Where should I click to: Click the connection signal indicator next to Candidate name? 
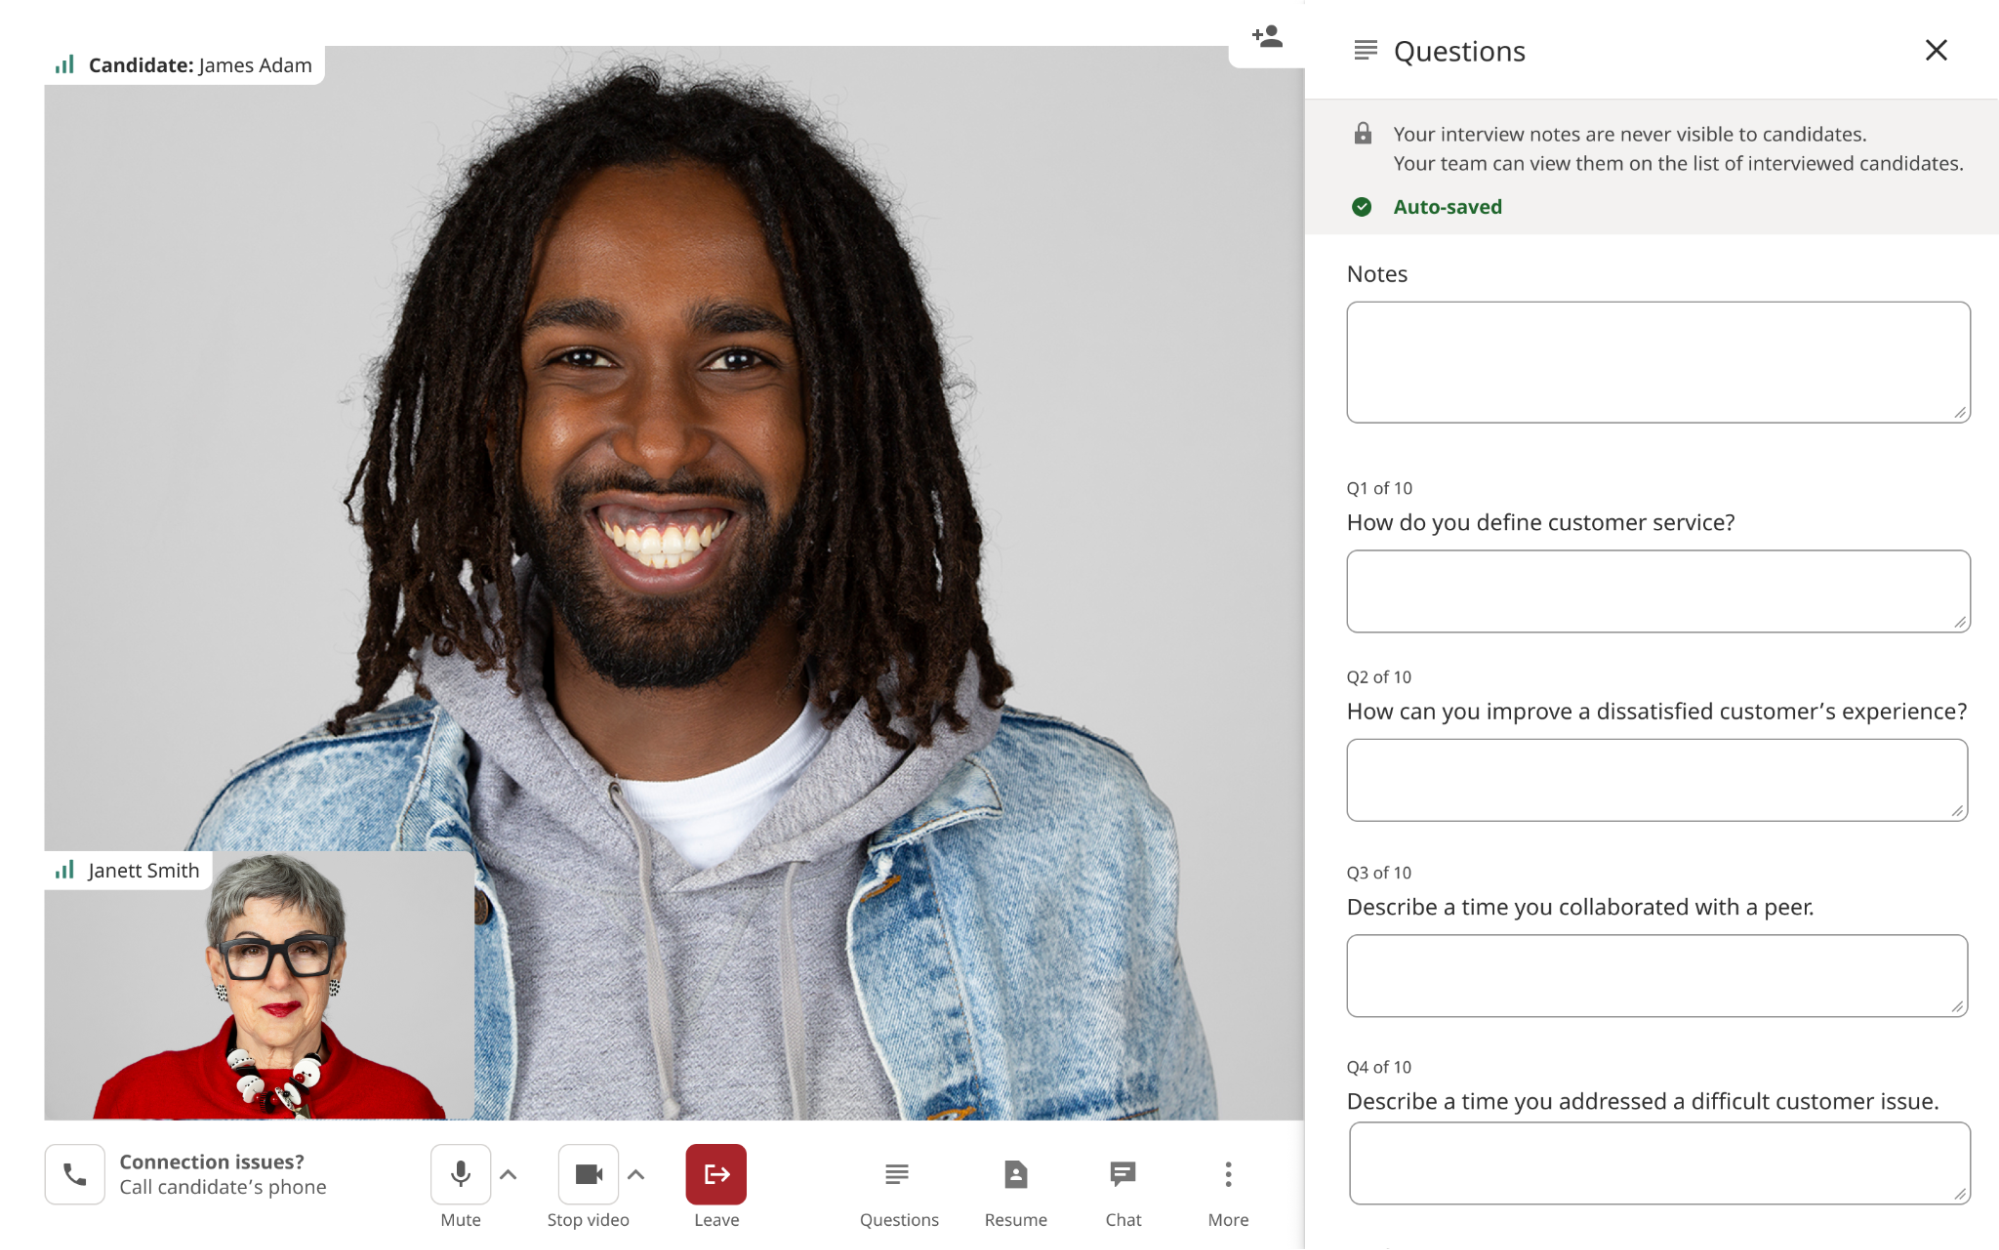click(x=66, y=64)
